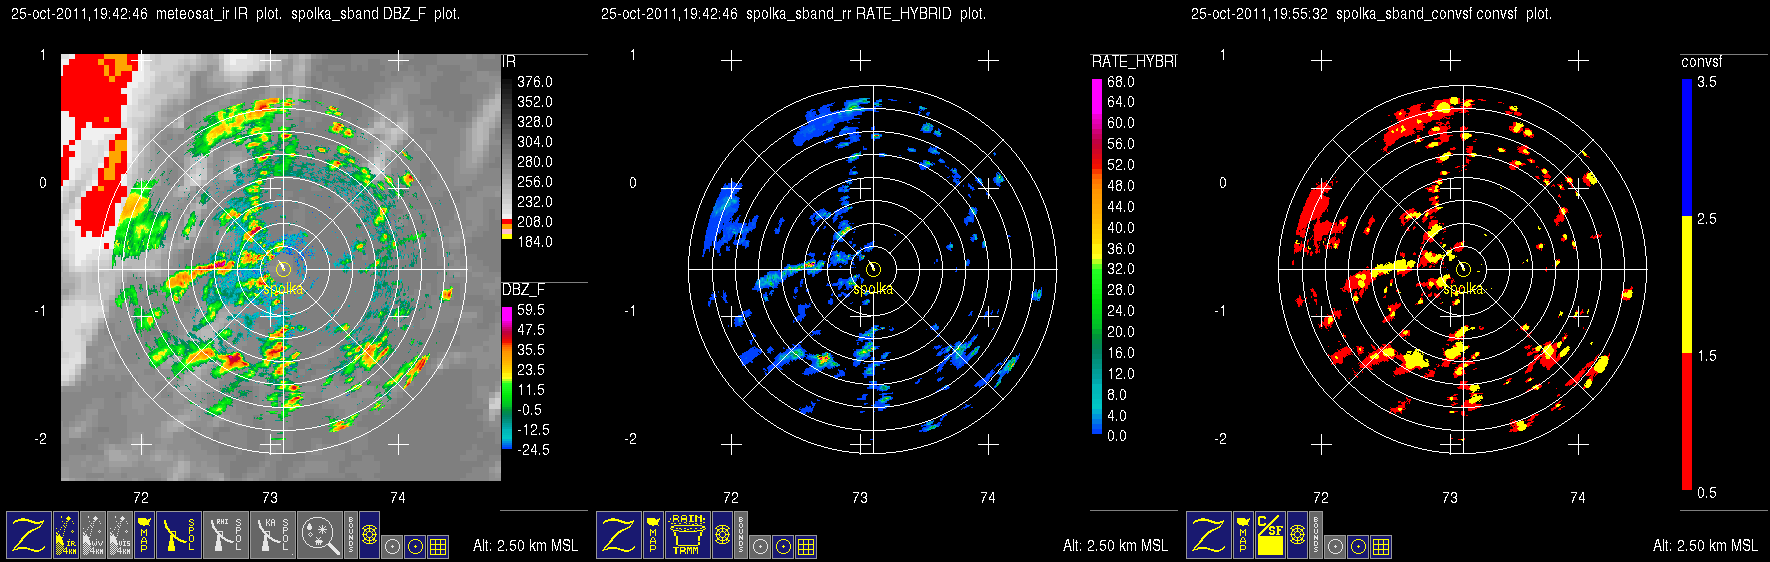Toggle the MAP overlay in the left panel
The height and width of the screenshot is (562, 1770).
point(144,535)
